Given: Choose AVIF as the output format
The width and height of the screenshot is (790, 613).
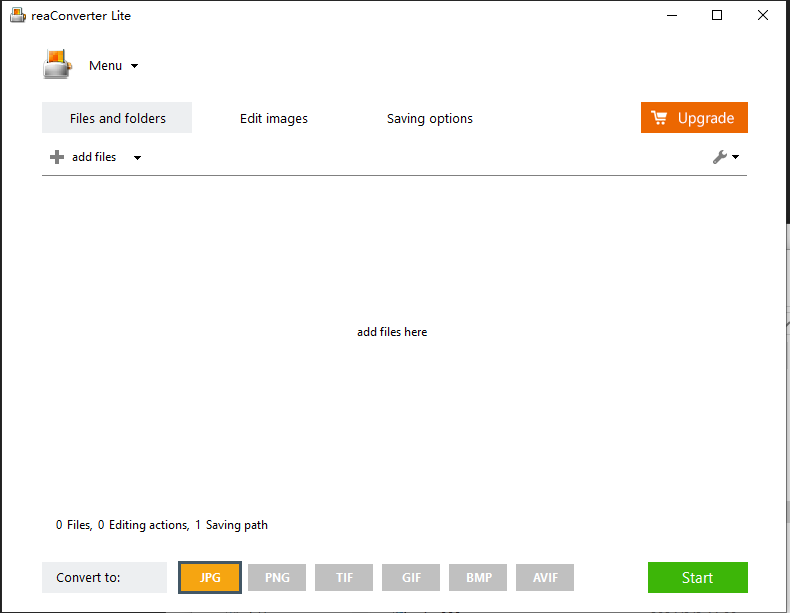Looking at the screenshot, I should (545, 577).
